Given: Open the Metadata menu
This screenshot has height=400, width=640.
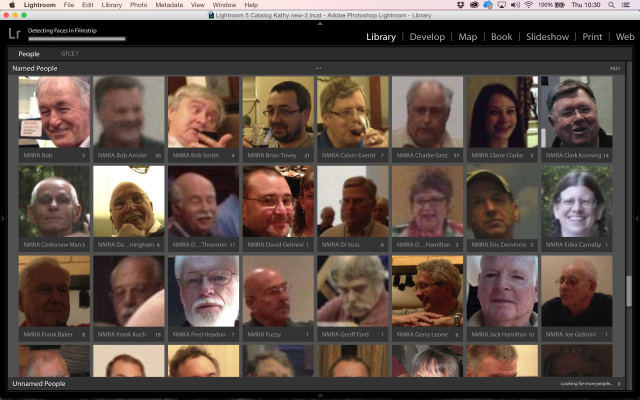Looking at the screenshot, I should pyautogui.click(x=169, y=5).
